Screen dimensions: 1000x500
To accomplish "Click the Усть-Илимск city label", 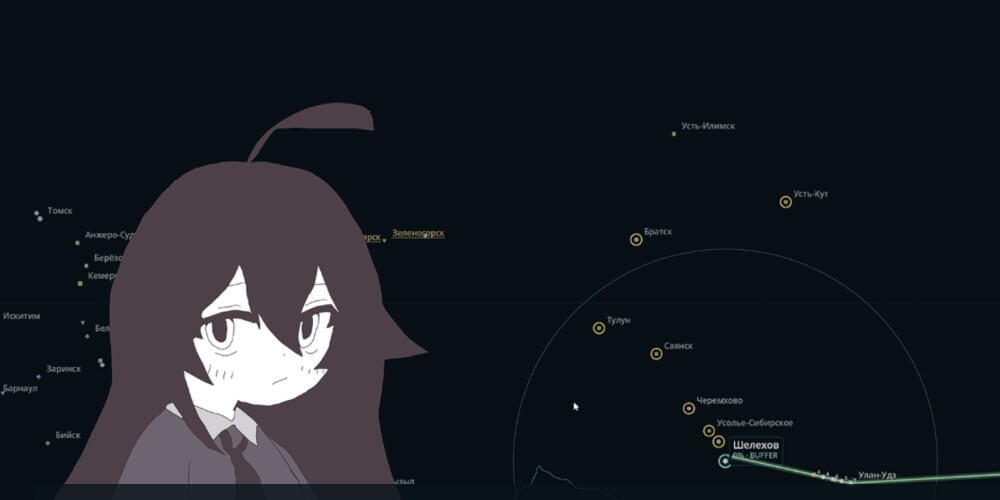I will (708, 126).
